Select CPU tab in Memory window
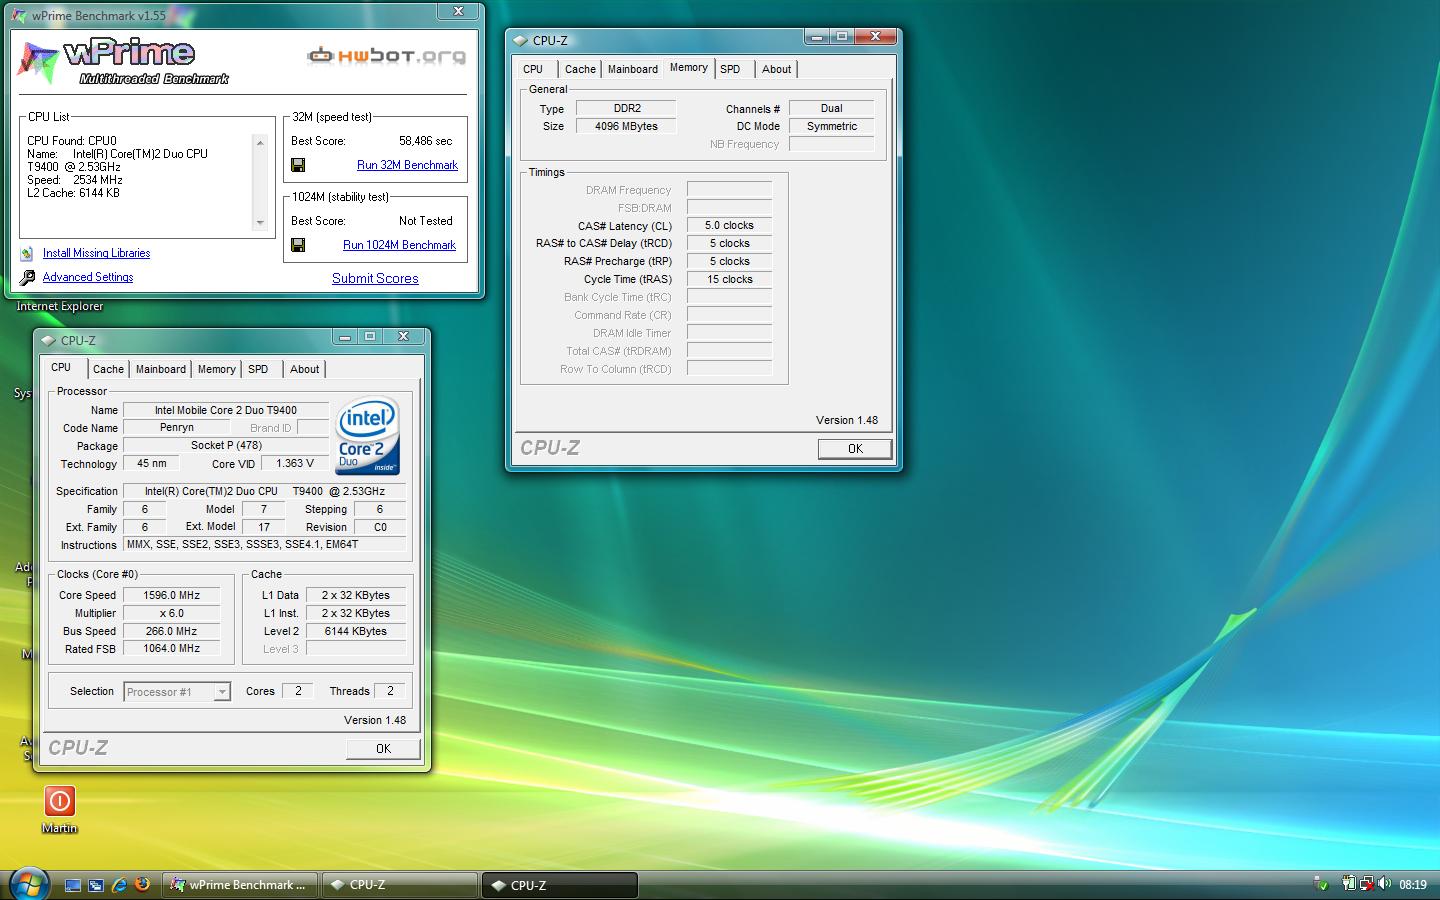The width and height of the screenshot is (1440, 900). tap(533, 69)
